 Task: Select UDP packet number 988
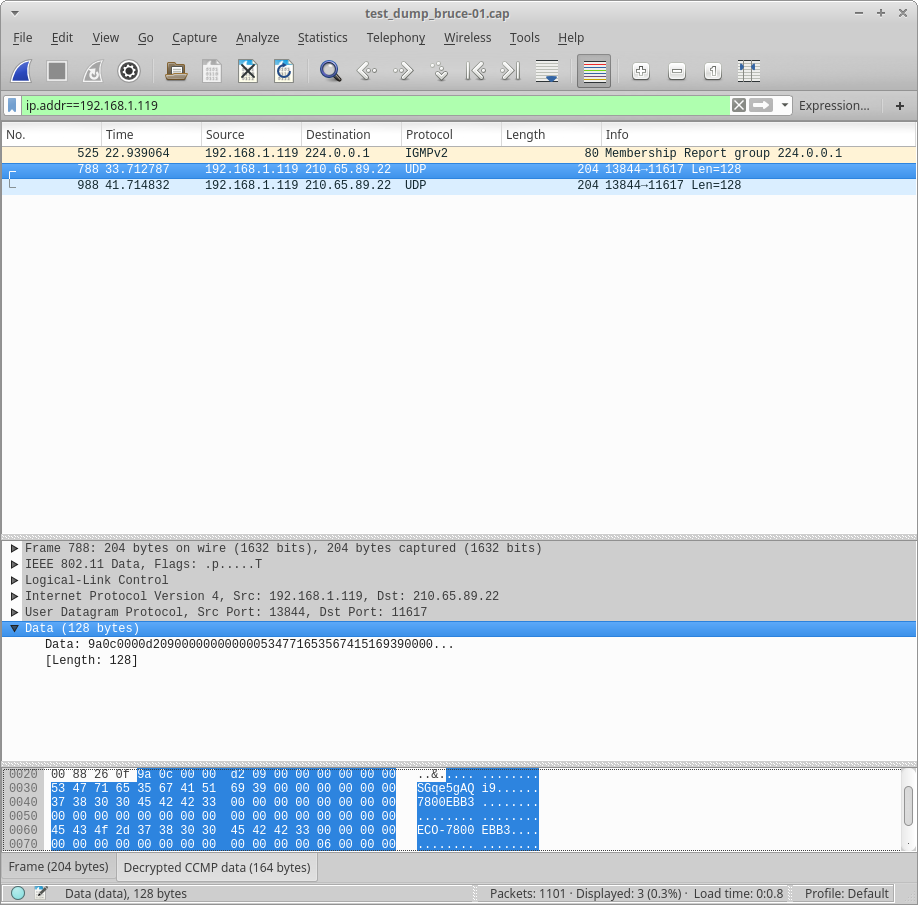click(459, 185)
